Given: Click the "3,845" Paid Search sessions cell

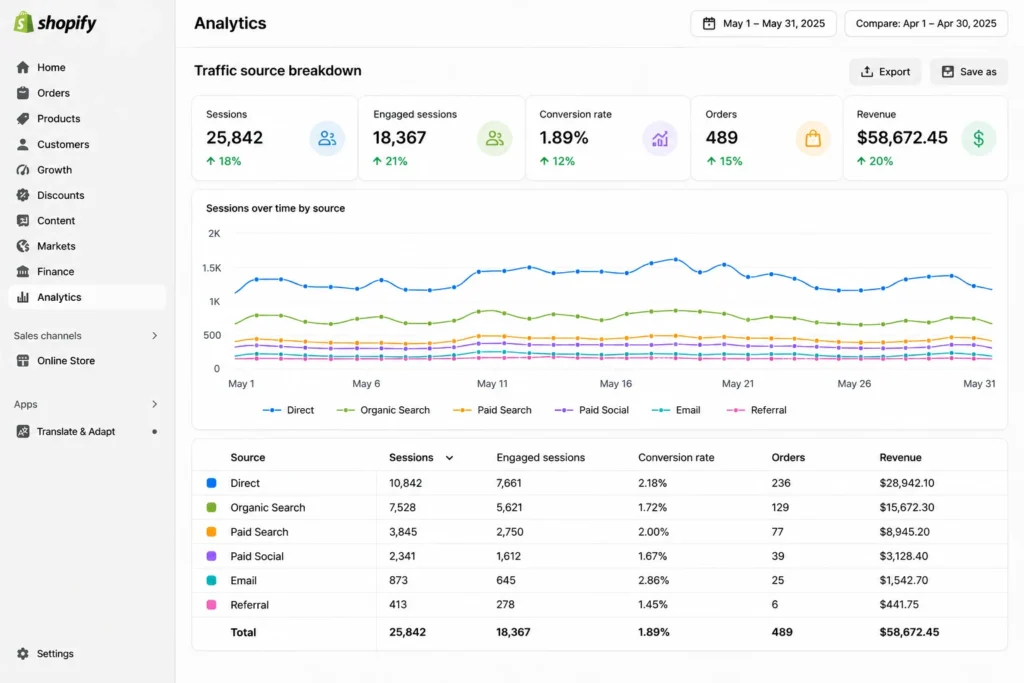Looking at the screenshot, I should pyautogui.click(x=403, y=532).
